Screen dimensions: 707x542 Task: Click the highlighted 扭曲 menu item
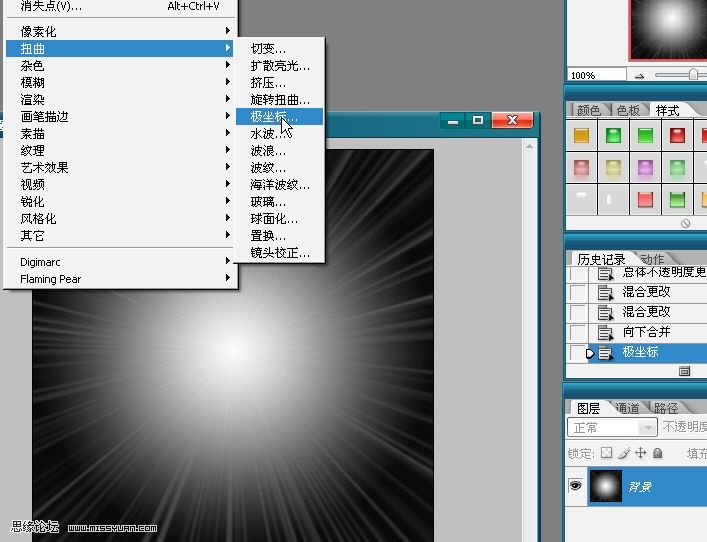[x=119, y=48]
